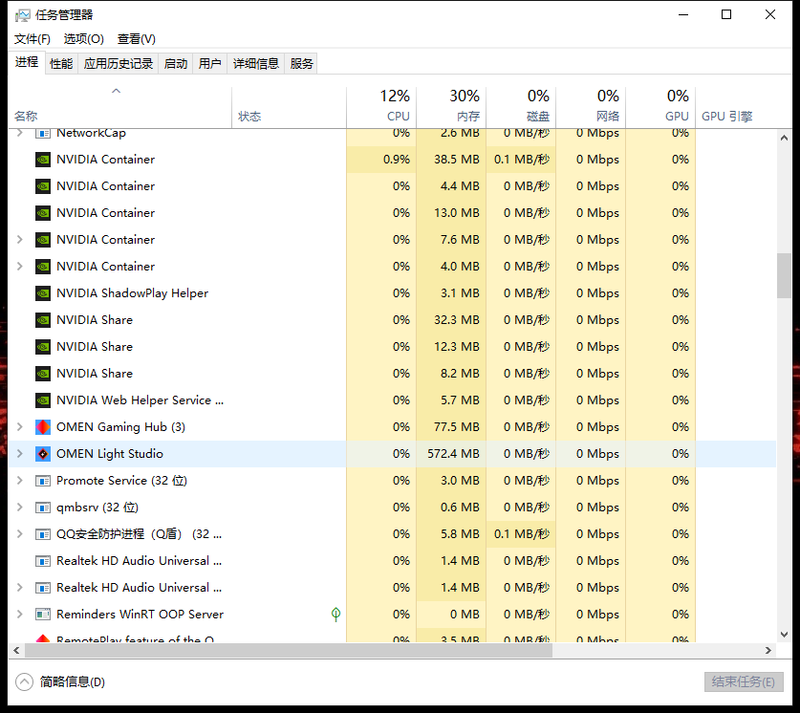Select the 进程 tab

pos(27,62)
